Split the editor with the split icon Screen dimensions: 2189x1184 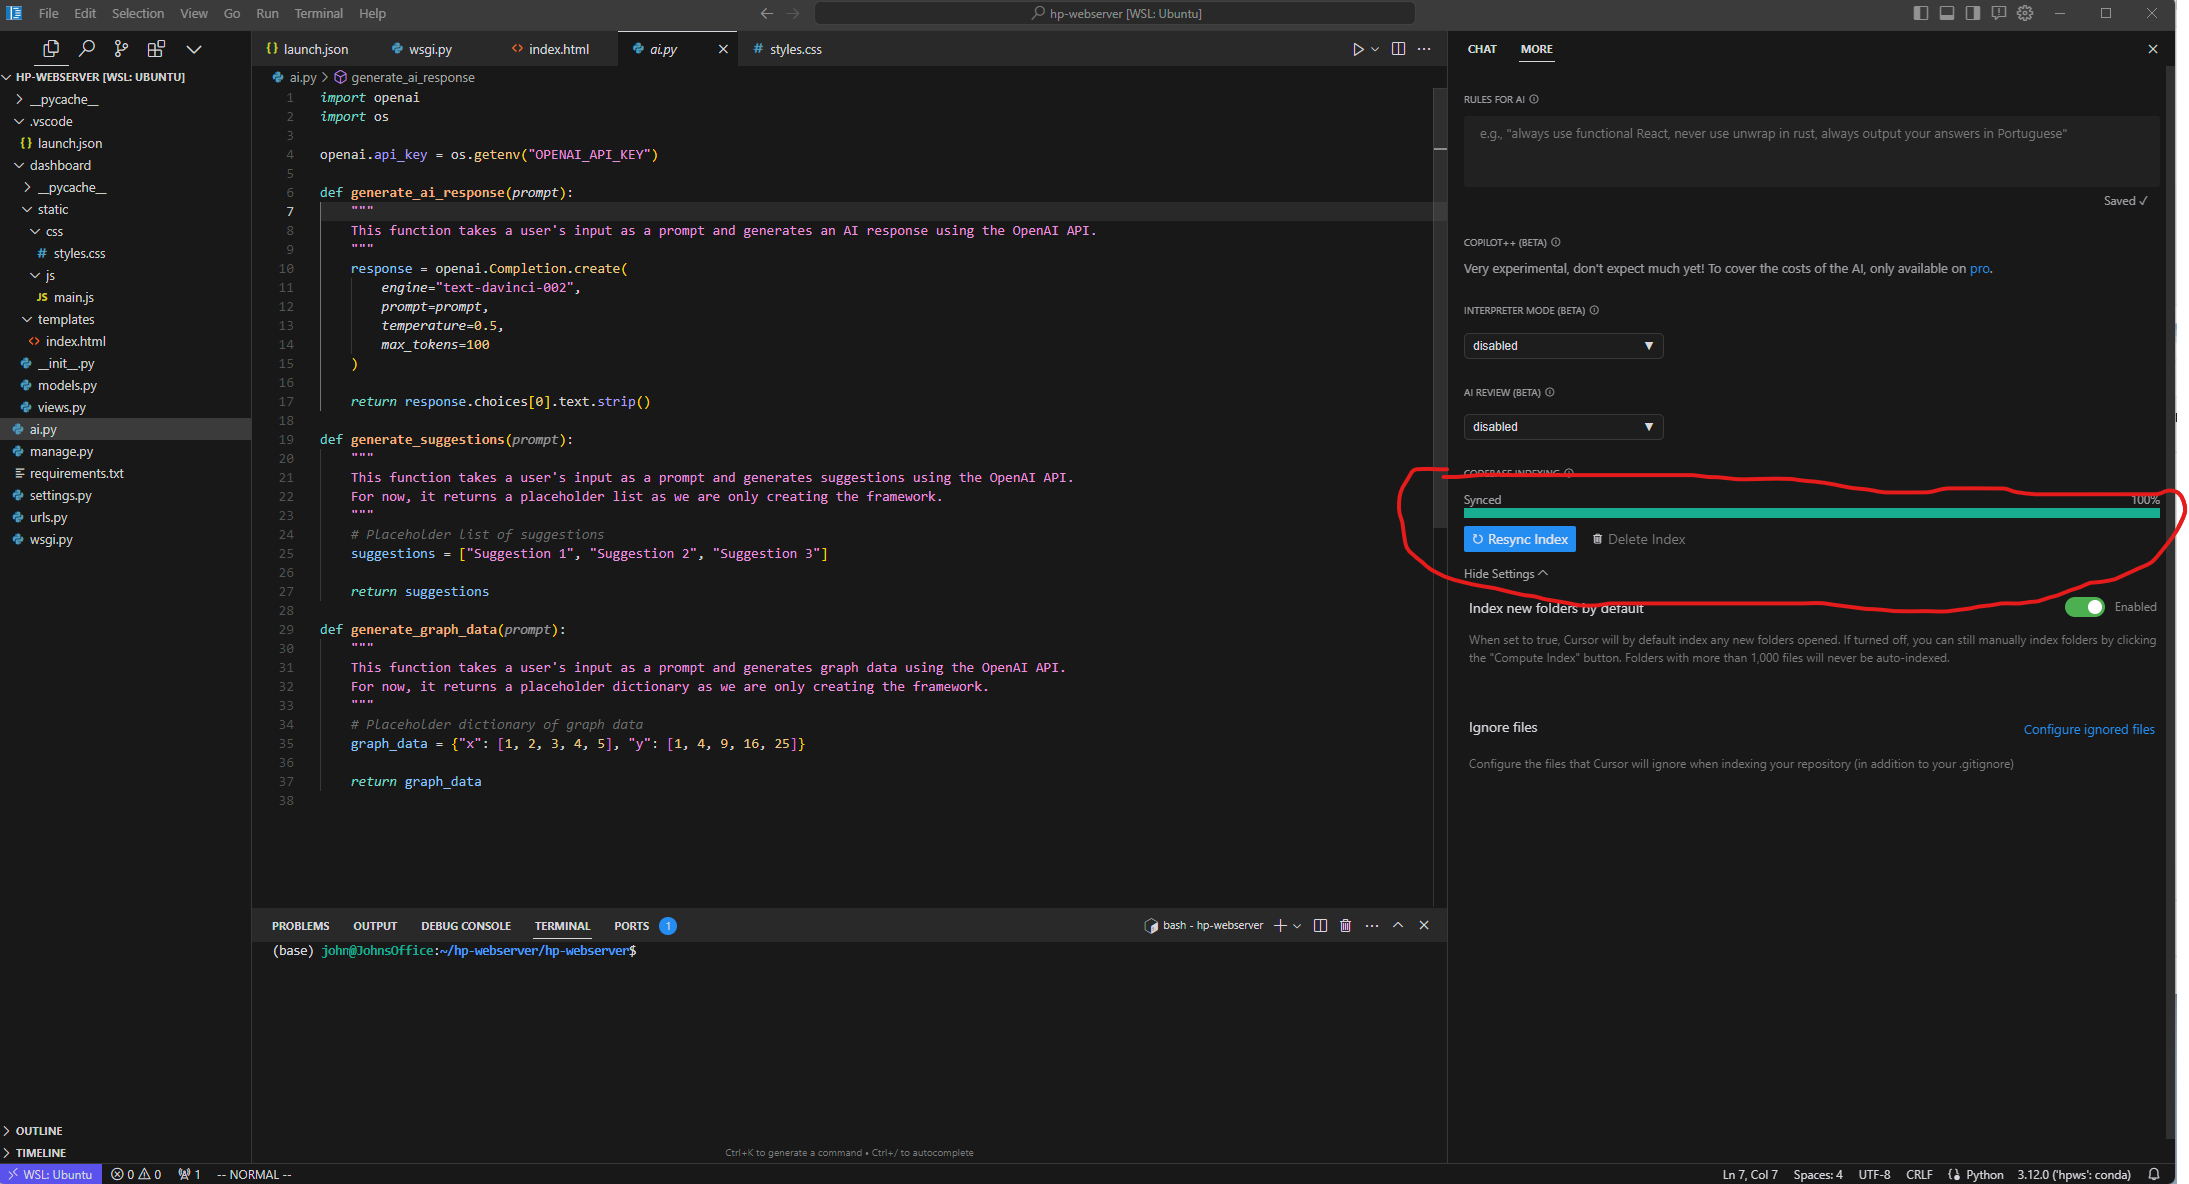pyautogui.click(x=1398, y=49)
